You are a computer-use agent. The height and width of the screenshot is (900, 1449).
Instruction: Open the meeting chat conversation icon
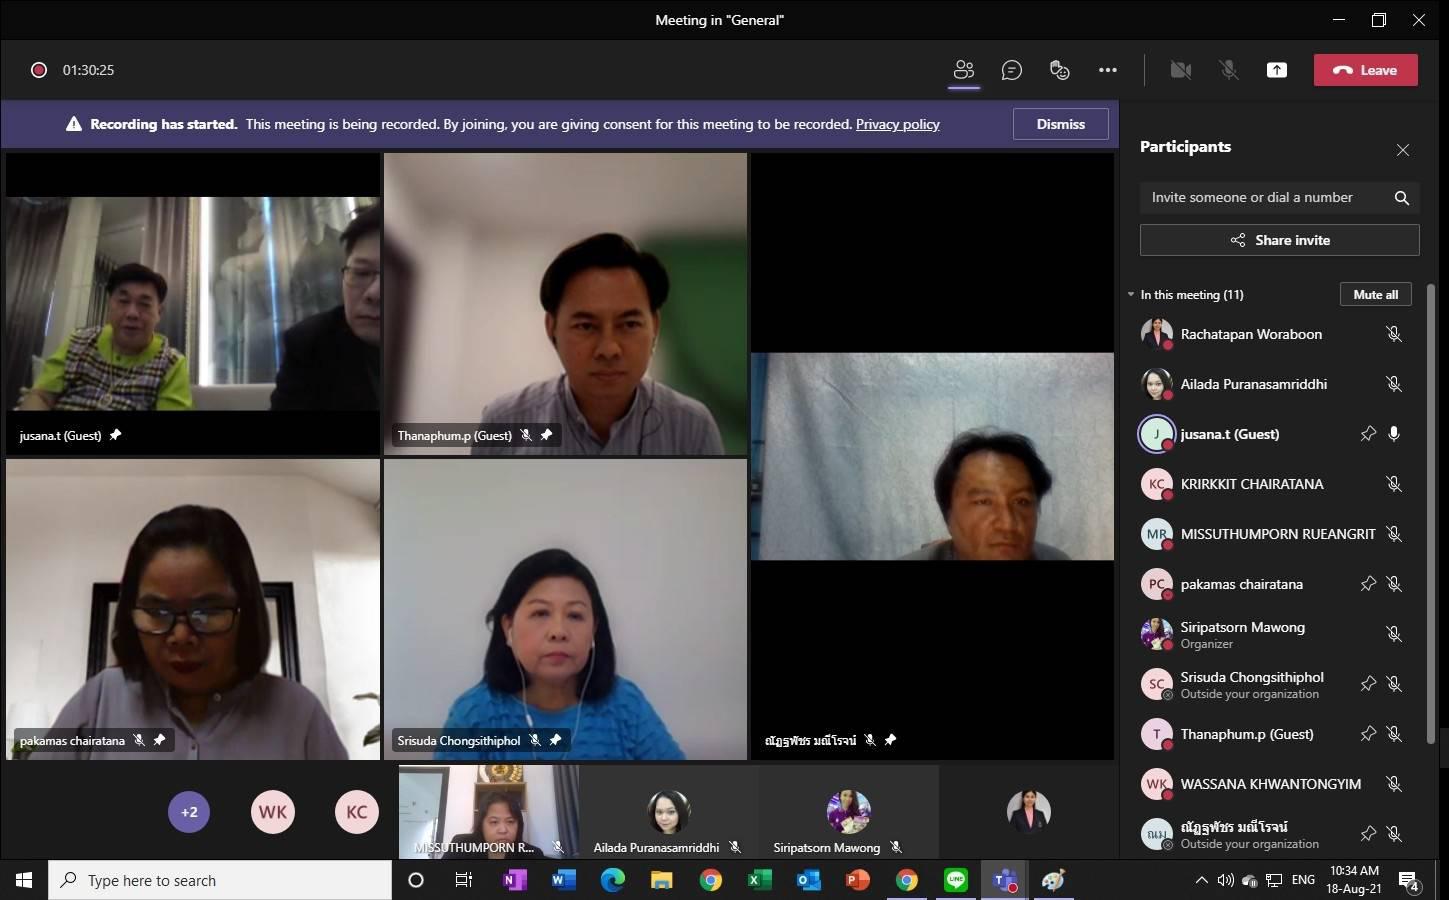pos(1012,70)
